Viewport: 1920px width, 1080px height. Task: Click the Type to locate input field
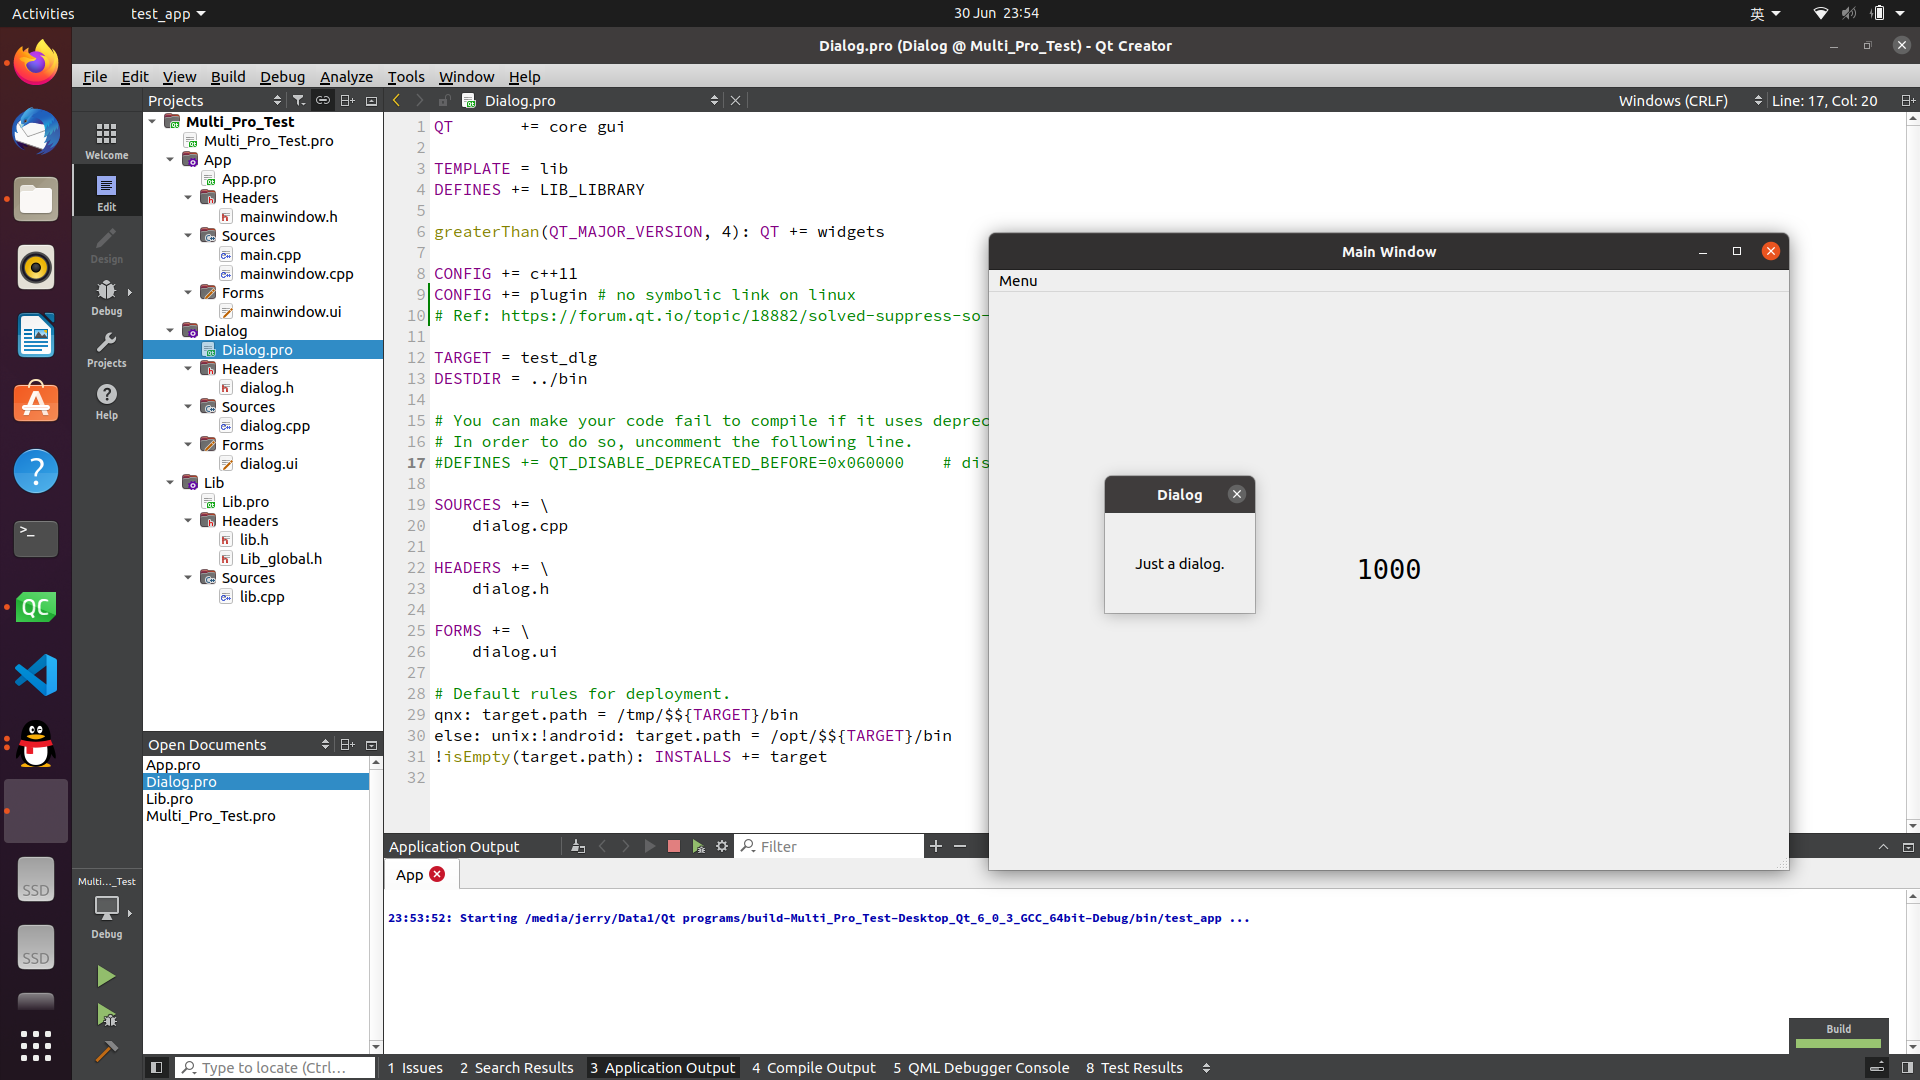(x=275, y=1067)
